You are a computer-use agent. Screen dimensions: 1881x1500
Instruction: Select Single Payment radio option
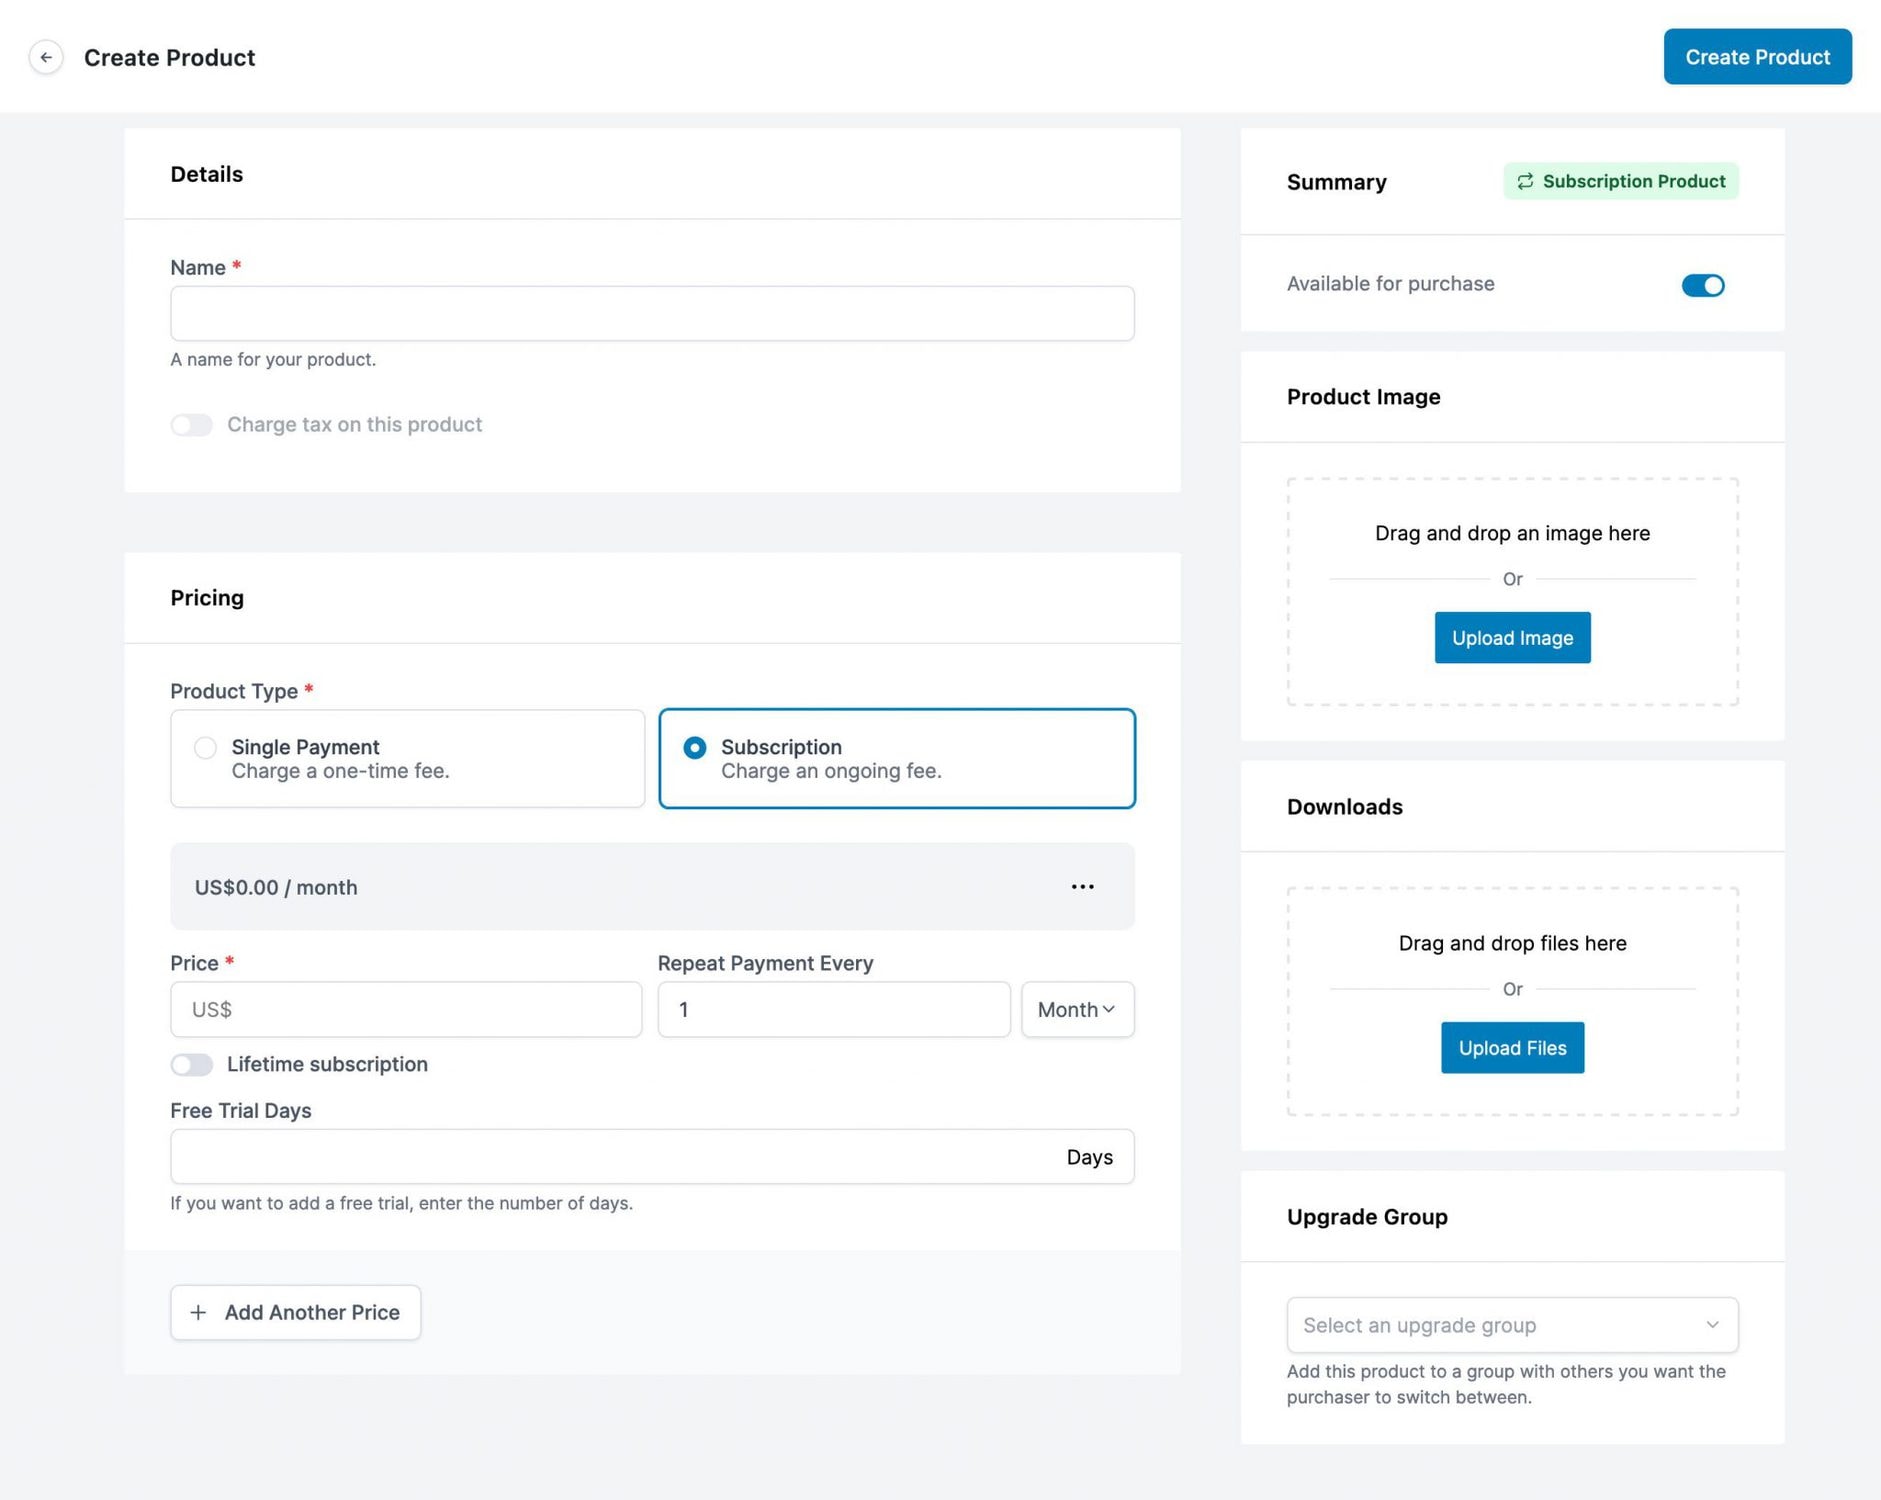(x=205, y=748)
